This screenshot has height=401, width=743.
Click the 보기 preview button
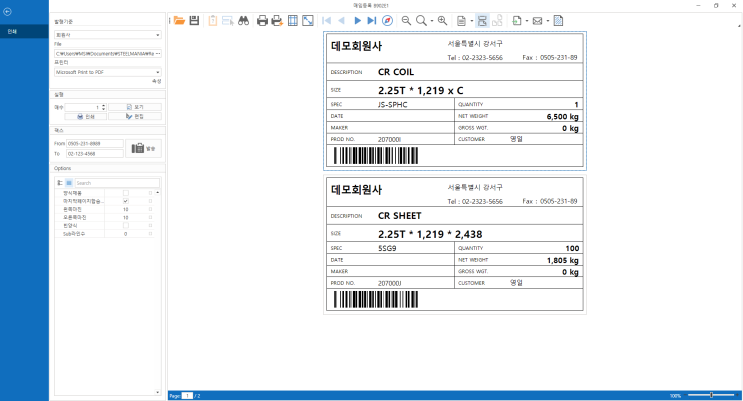coord(135,107)
